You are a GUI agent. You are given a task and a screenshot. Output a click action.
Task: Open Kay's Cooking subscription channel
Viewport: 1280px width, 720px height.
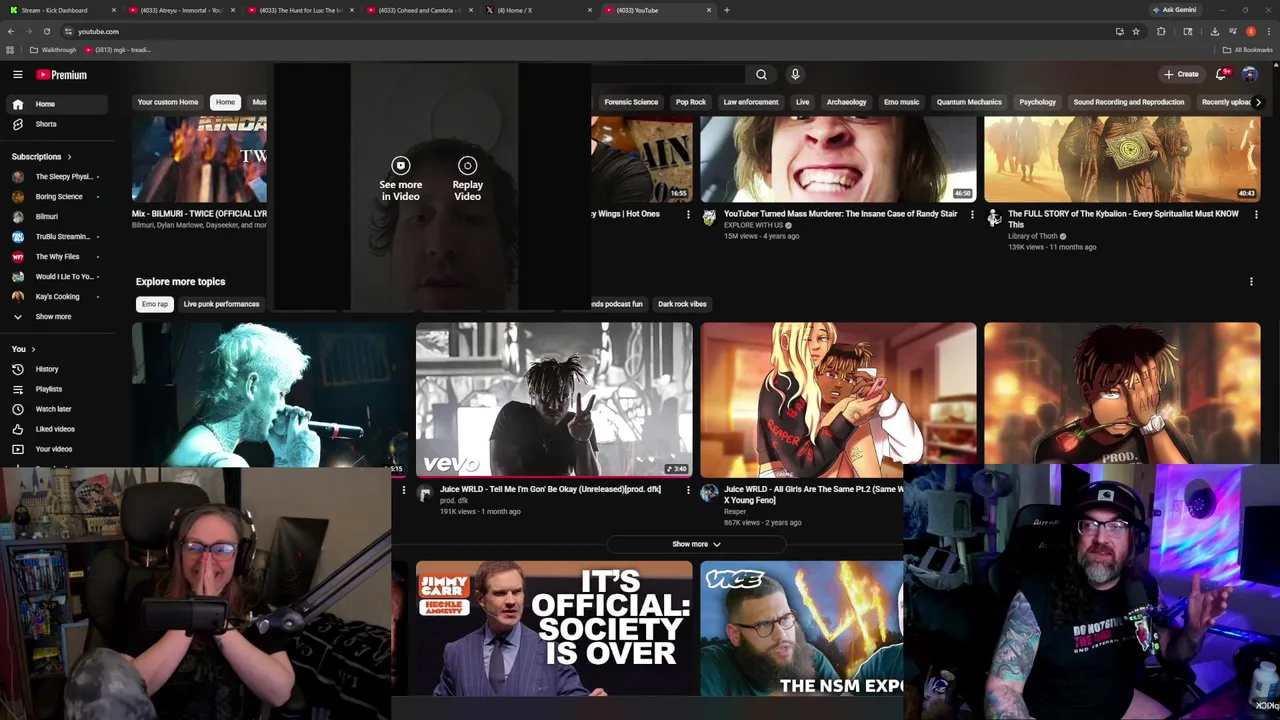[58, 297]
